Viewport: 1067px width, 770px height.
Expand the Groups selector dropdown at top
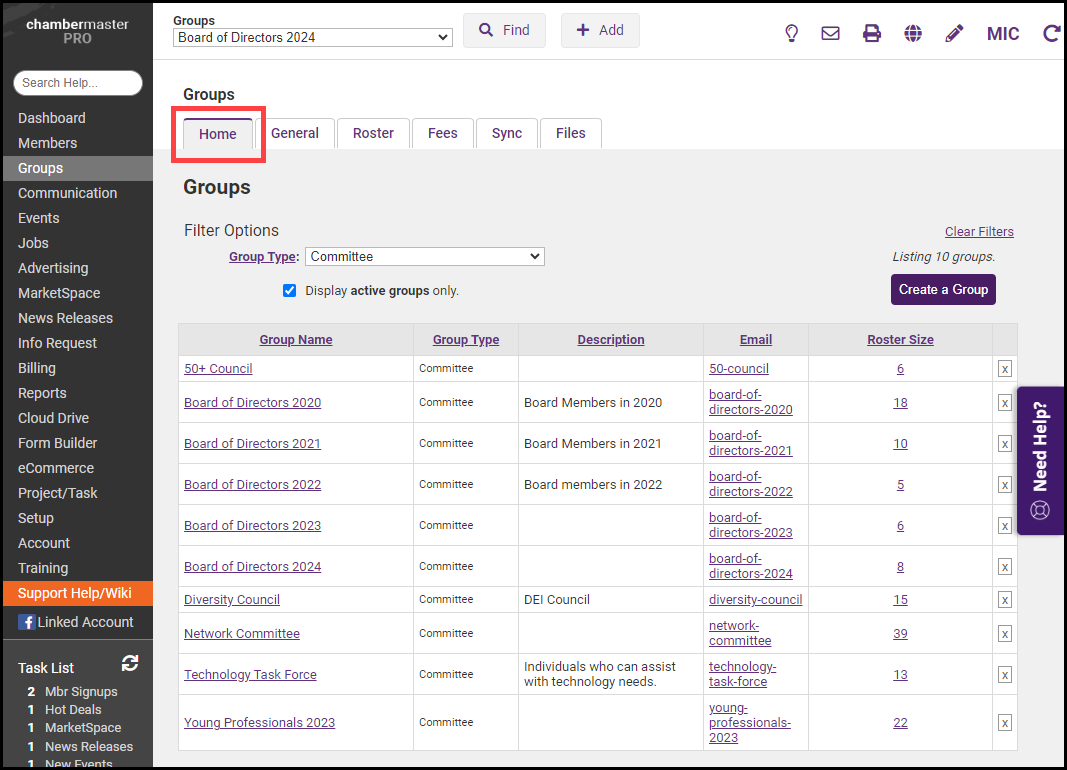(x=312, y=38)
